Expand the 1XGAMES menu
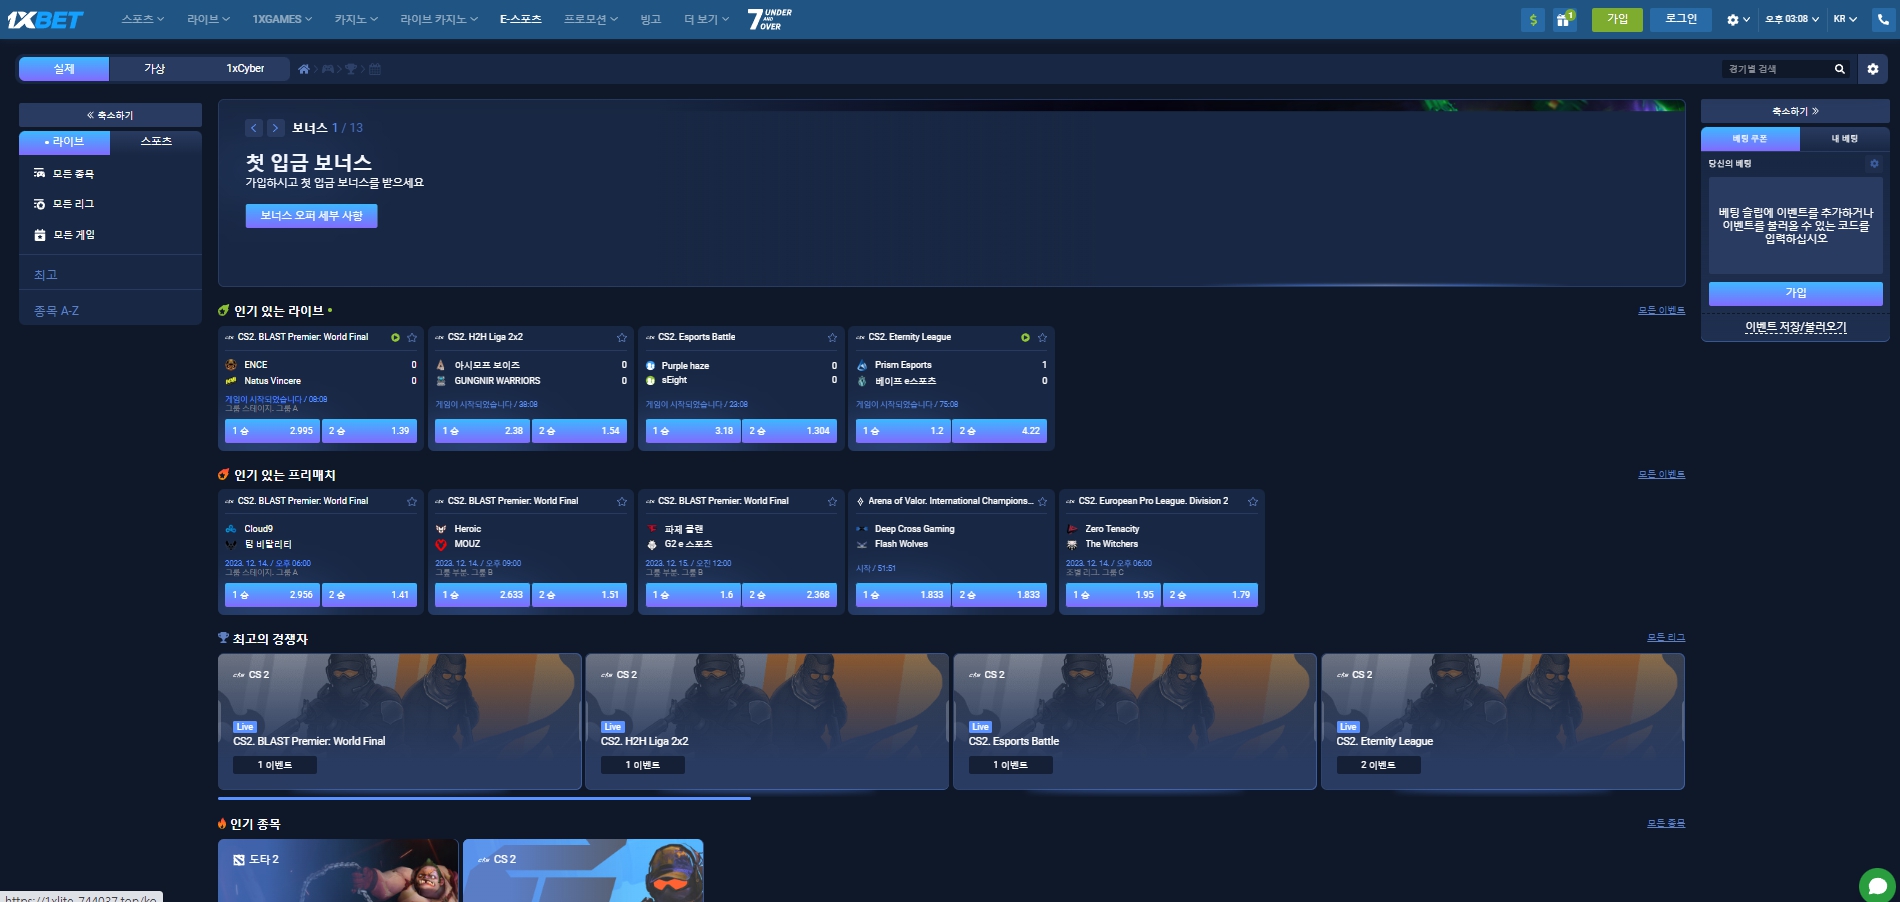 coord(282,19)
